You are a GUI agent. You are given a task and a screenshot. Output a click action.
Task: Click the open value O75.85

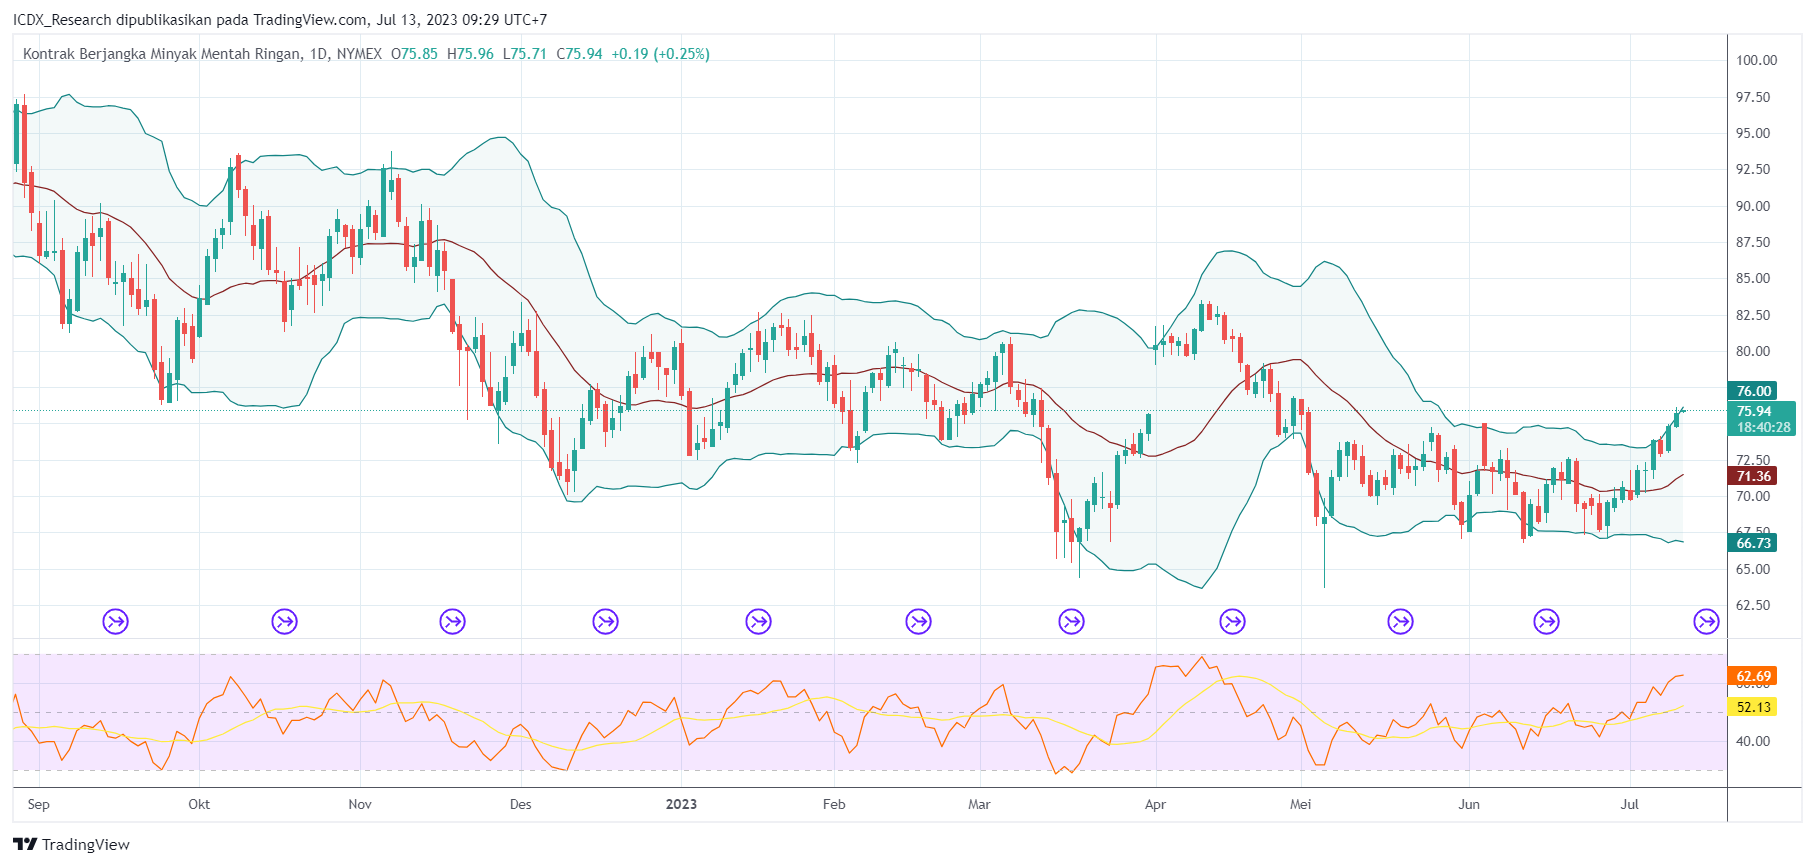point(414,54)
